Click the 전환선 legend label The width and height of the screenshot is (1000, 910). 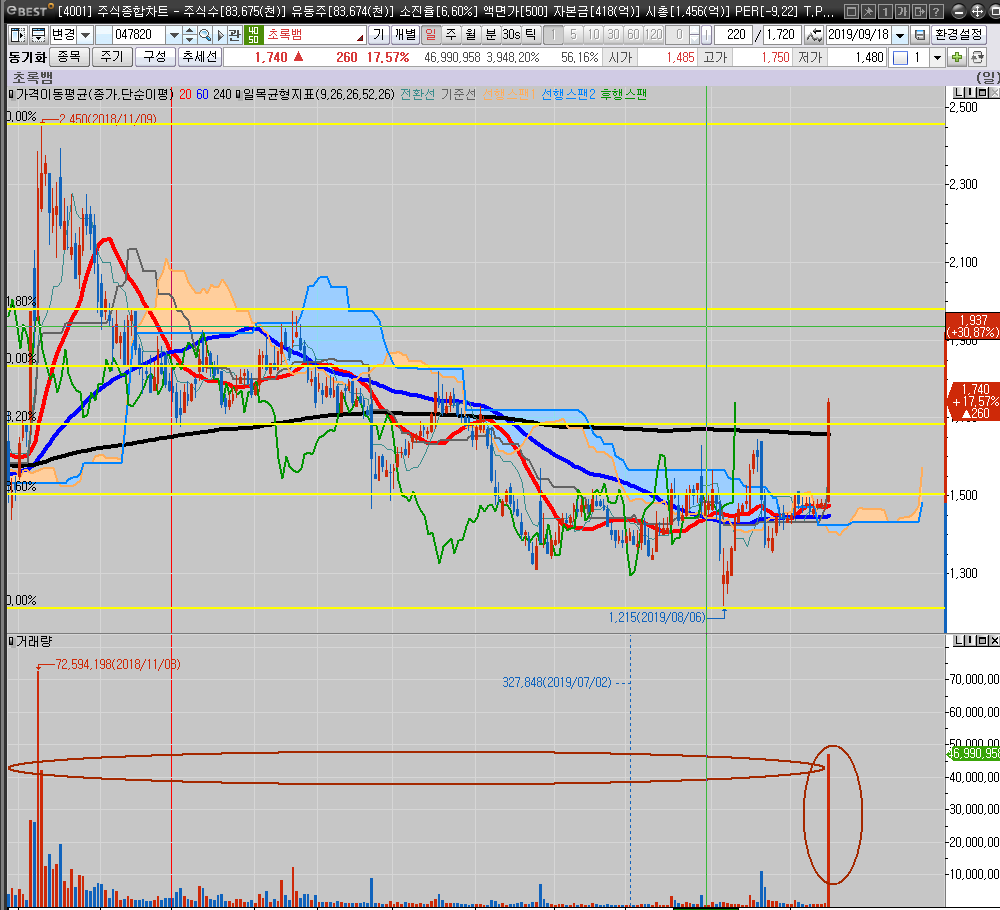coord(418,94)
